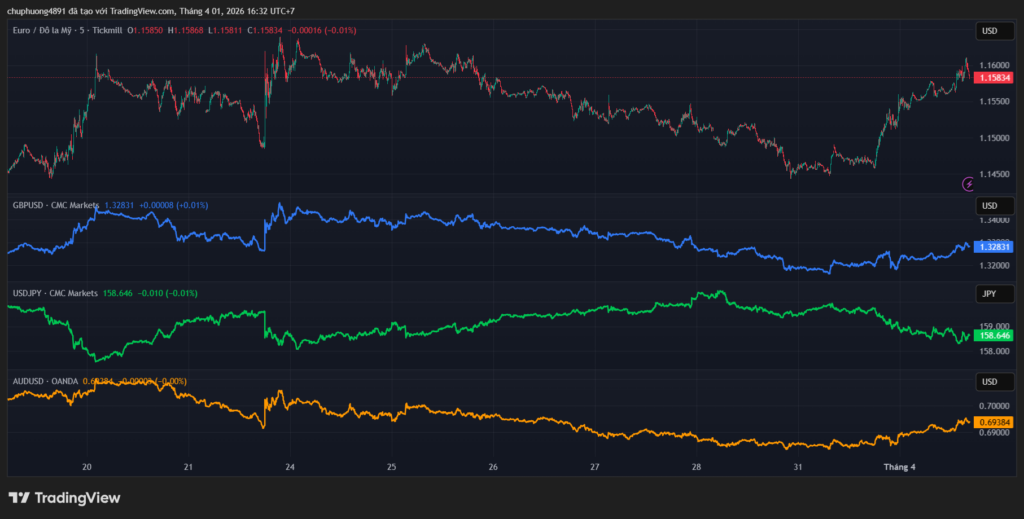Click the purple lightning bolt icon
The height and width of the screenshot is (519, 1024).
pos(968,184)
